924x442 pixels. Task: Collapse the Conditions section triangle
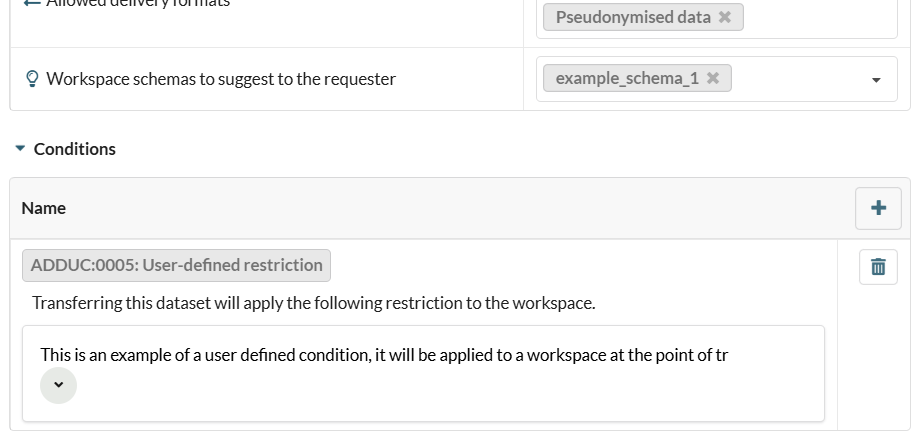pos(20,149)
